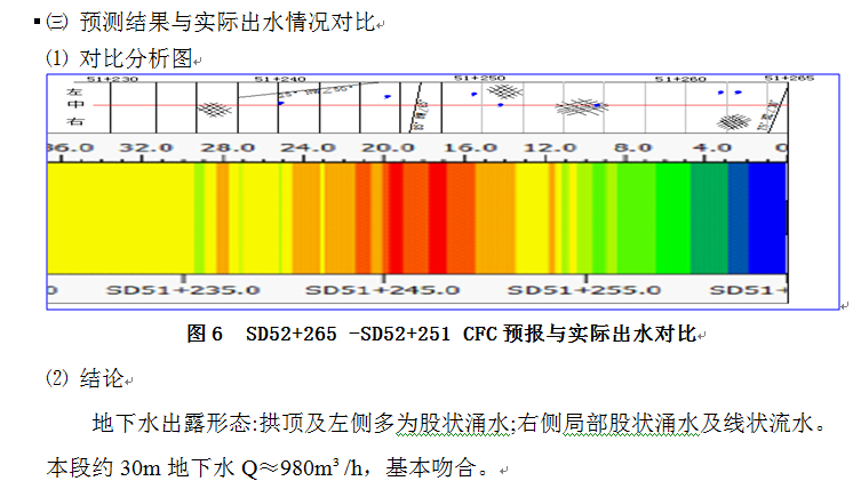Select the embedded CFC comparison figure
Image resolution: width=862 pixels, height=490 pixels.
[443, 191]
